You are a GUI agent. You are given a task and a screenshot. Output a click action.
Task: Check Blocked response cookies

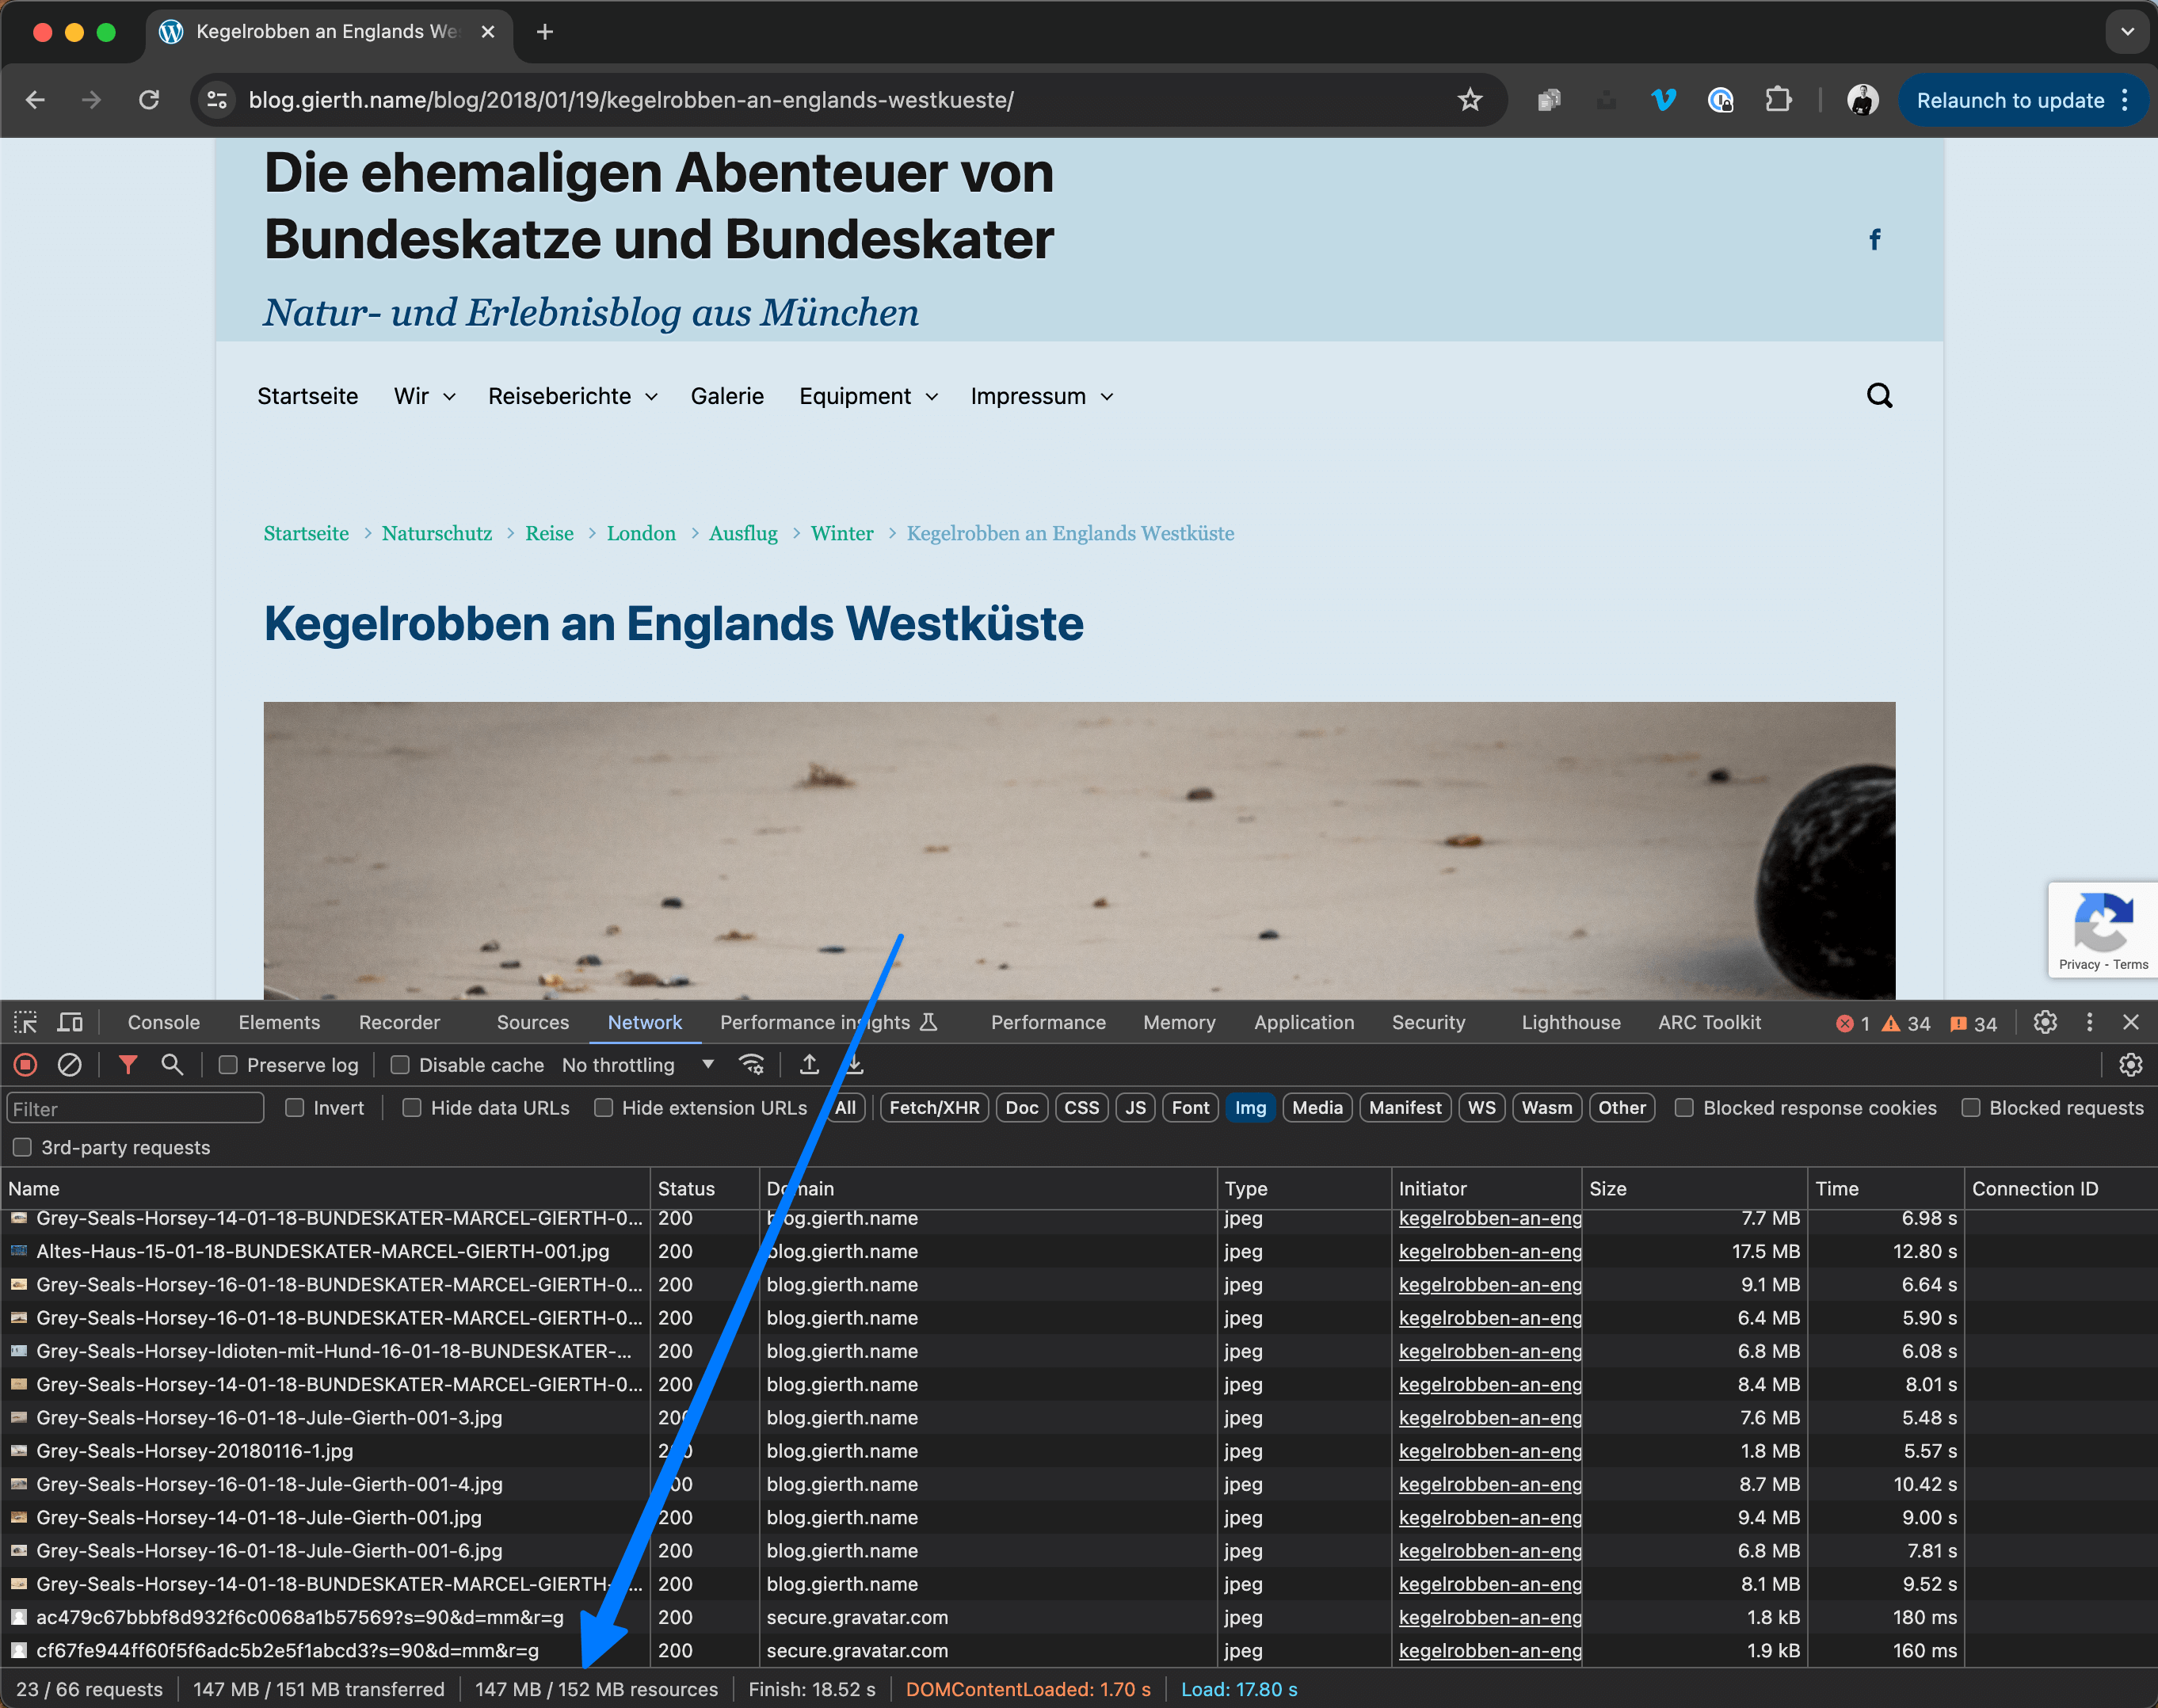point(1685,1108)
